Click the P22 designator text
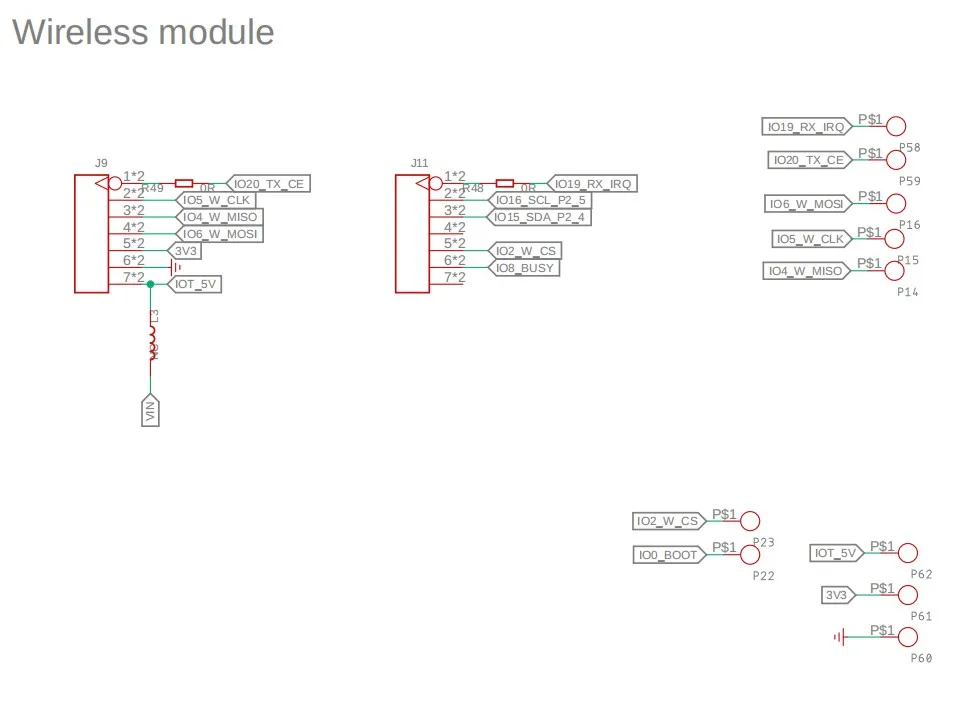Image resolution: width=955 pixels, height=705 pixels. (x=764, y=576)
